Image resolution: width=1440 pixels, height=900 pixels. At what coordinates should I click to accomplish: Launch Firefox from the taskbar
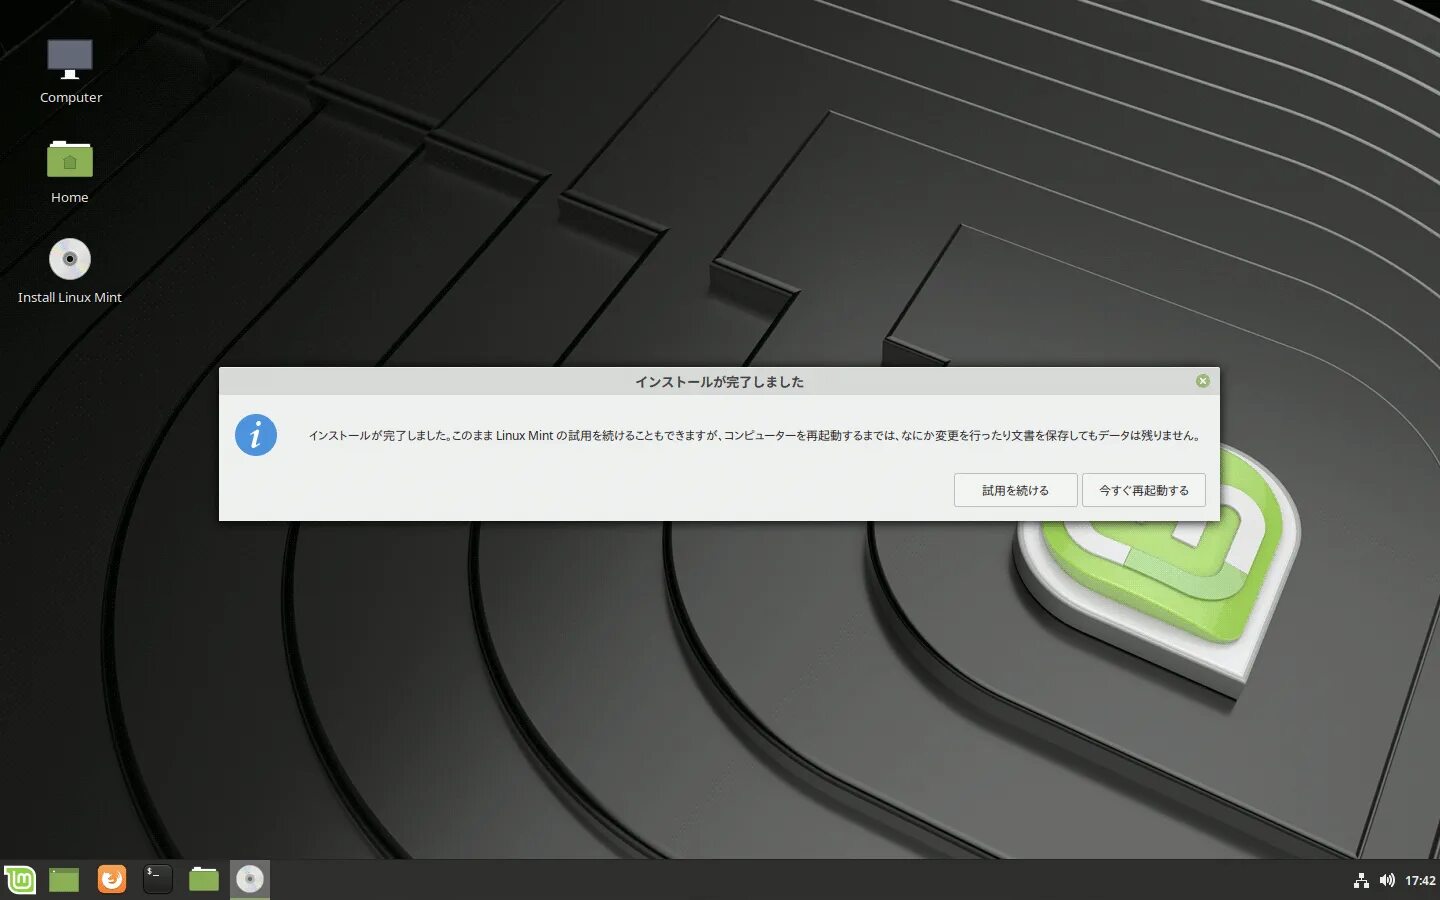pos(112,880)
